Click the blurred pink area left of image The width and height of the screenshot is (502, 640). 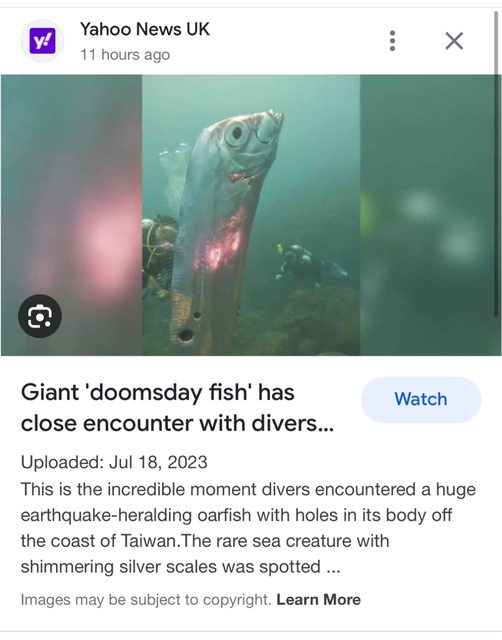pyautogui.click(x=71, y=215)
